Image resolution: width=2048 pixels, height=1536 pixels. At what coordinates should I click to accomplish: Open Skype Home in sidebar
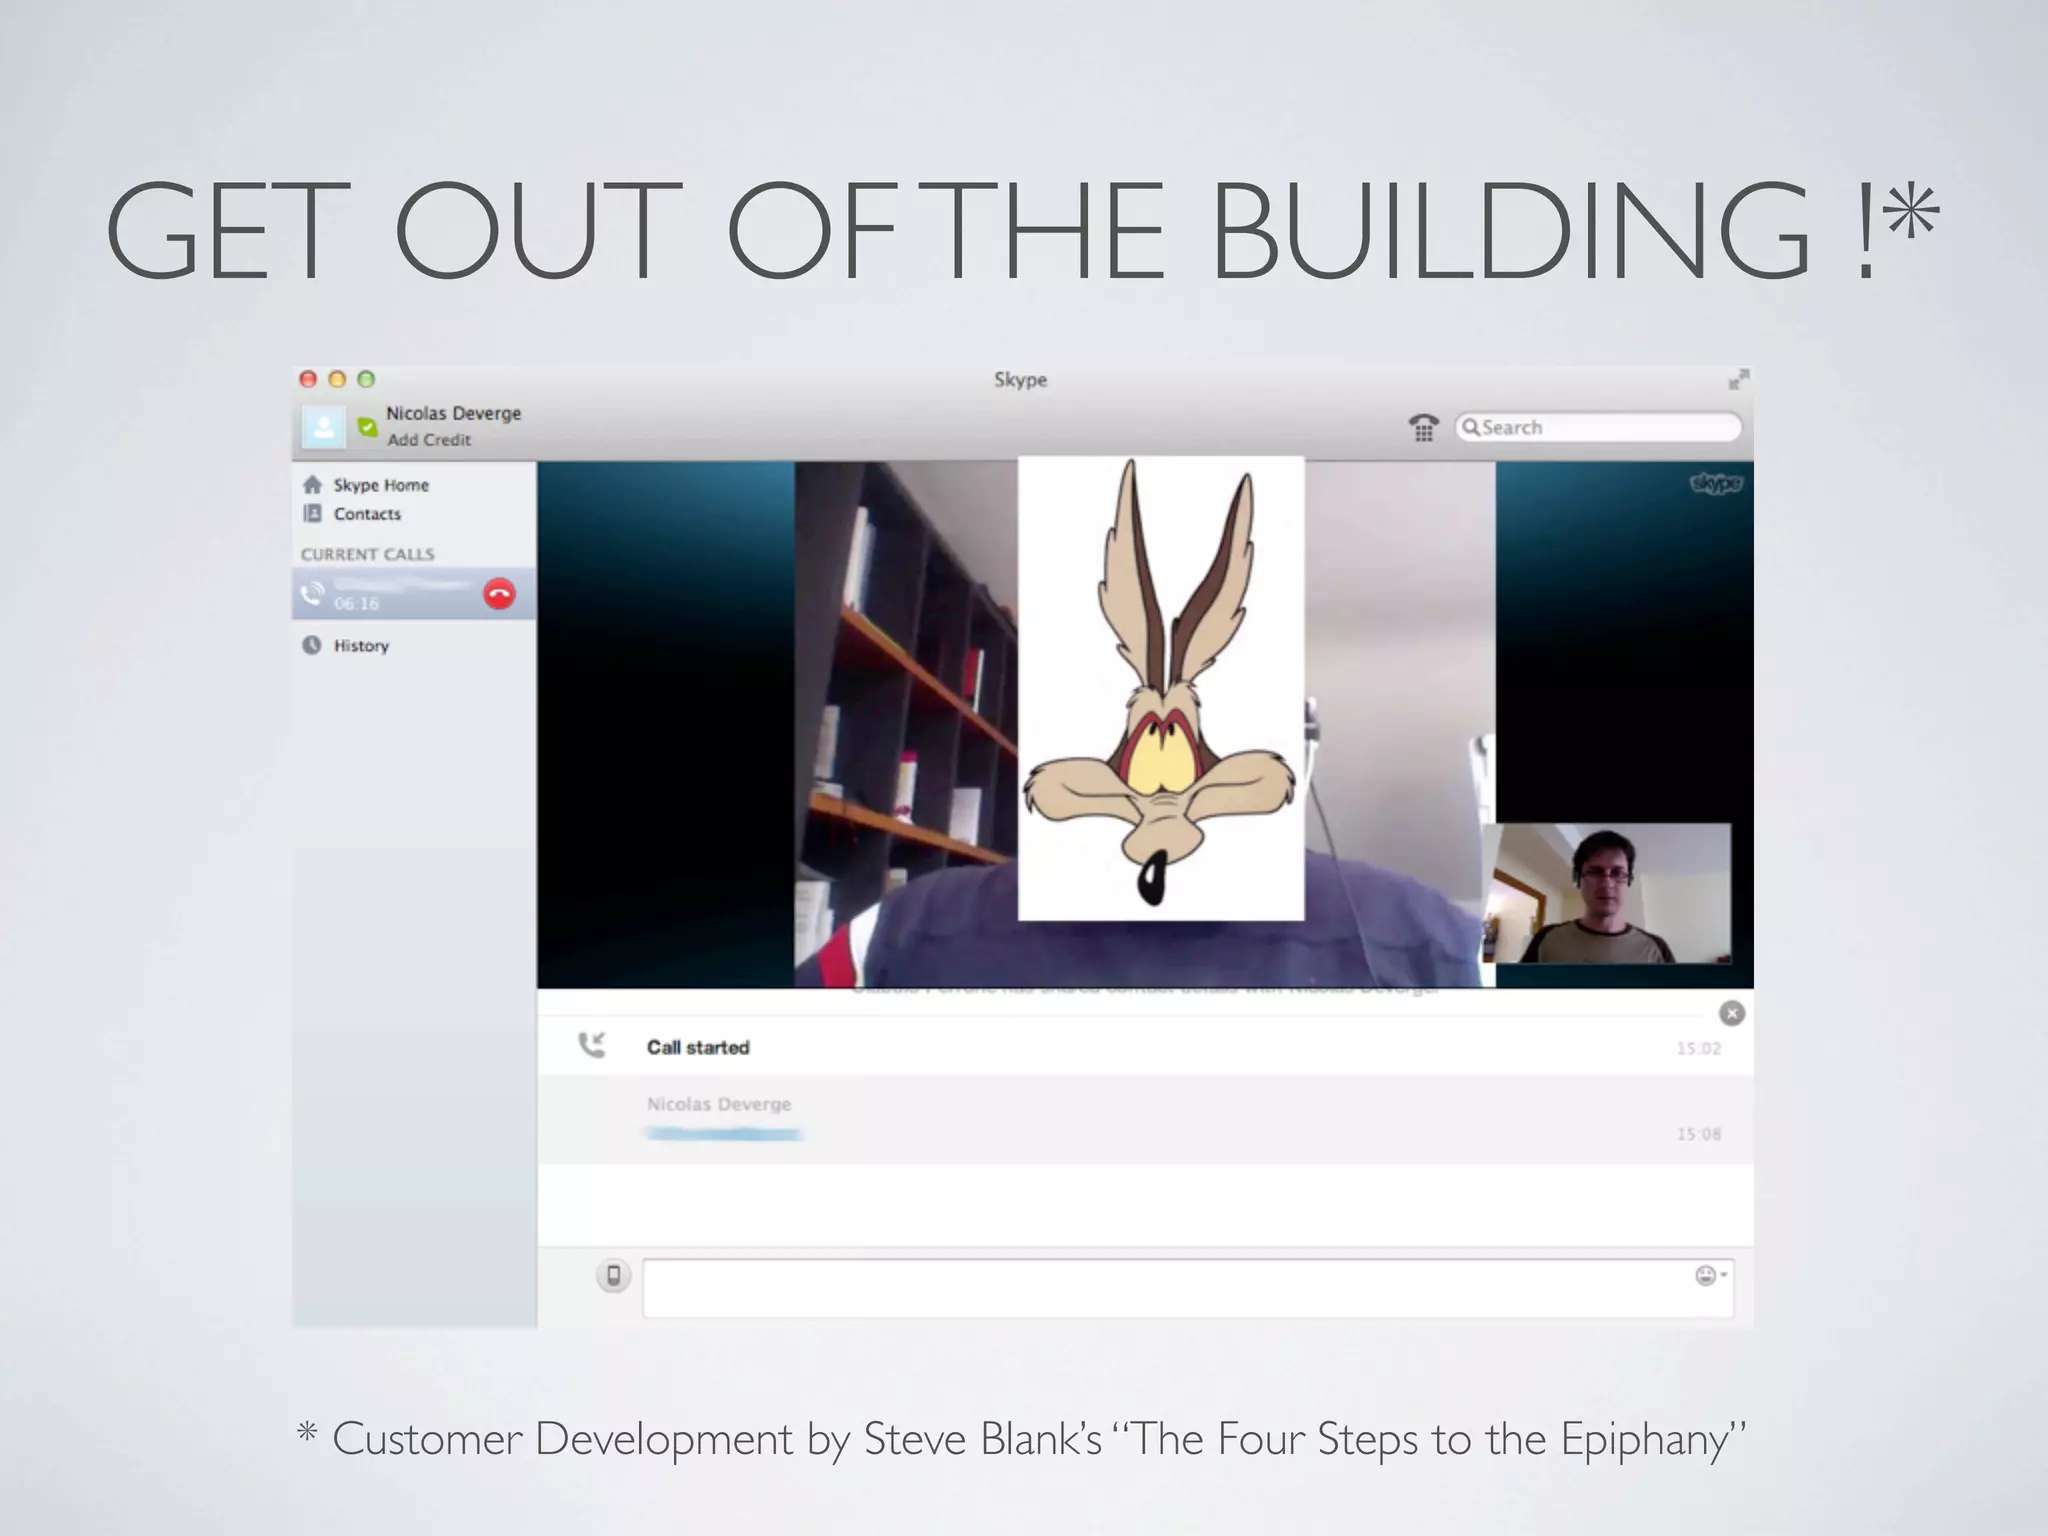point(380,485)
